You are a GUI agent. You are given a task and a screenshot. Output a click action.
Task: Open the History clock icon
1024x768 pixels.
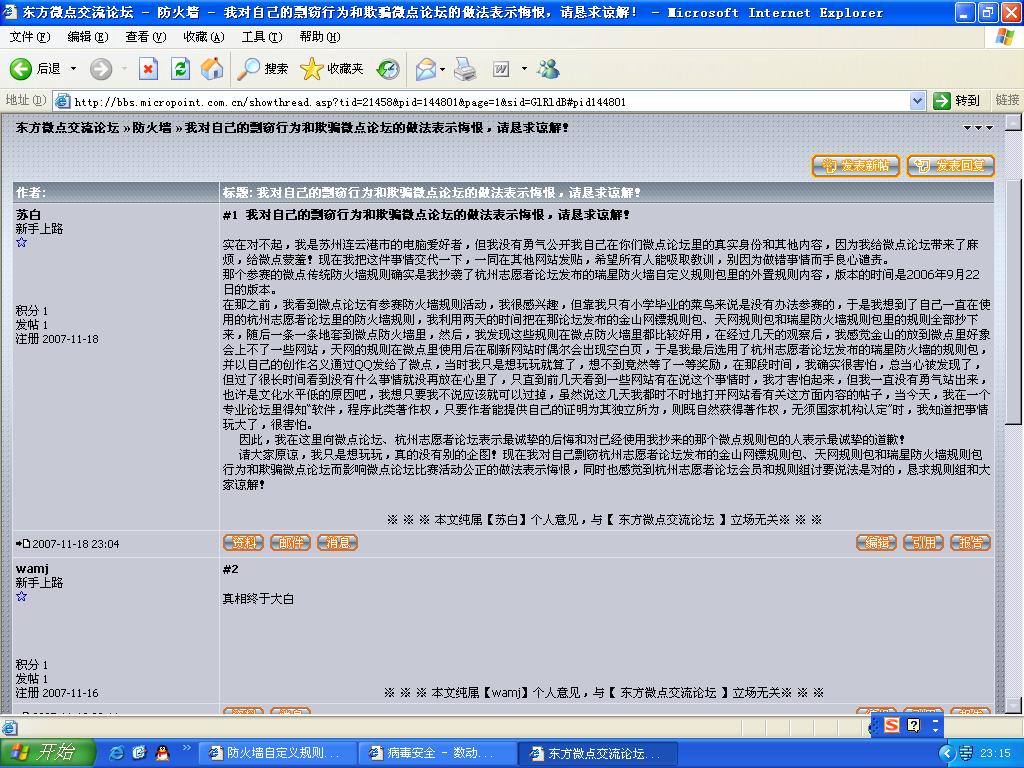[388, 69]
